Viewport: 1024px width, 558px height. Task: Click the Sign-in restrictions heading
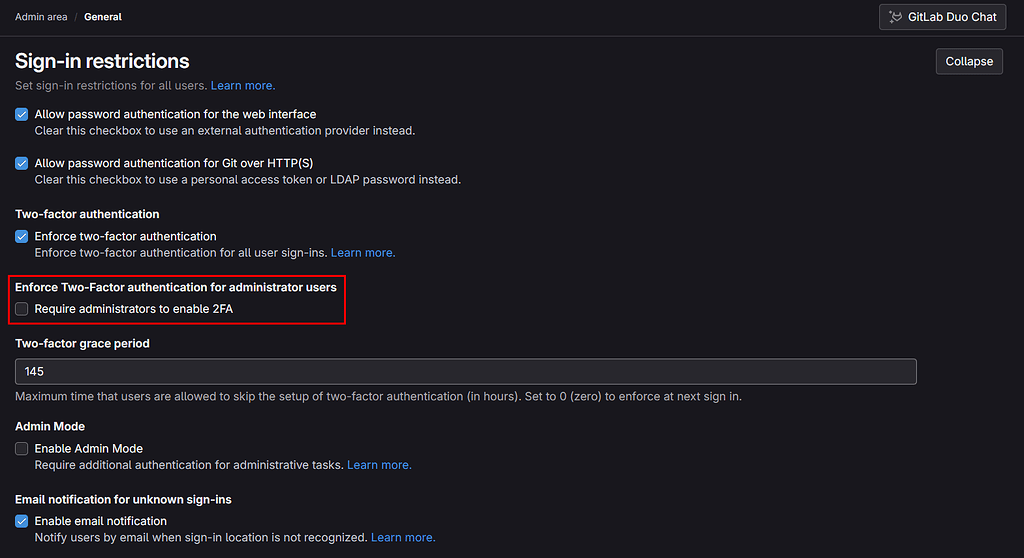[102, 61]
